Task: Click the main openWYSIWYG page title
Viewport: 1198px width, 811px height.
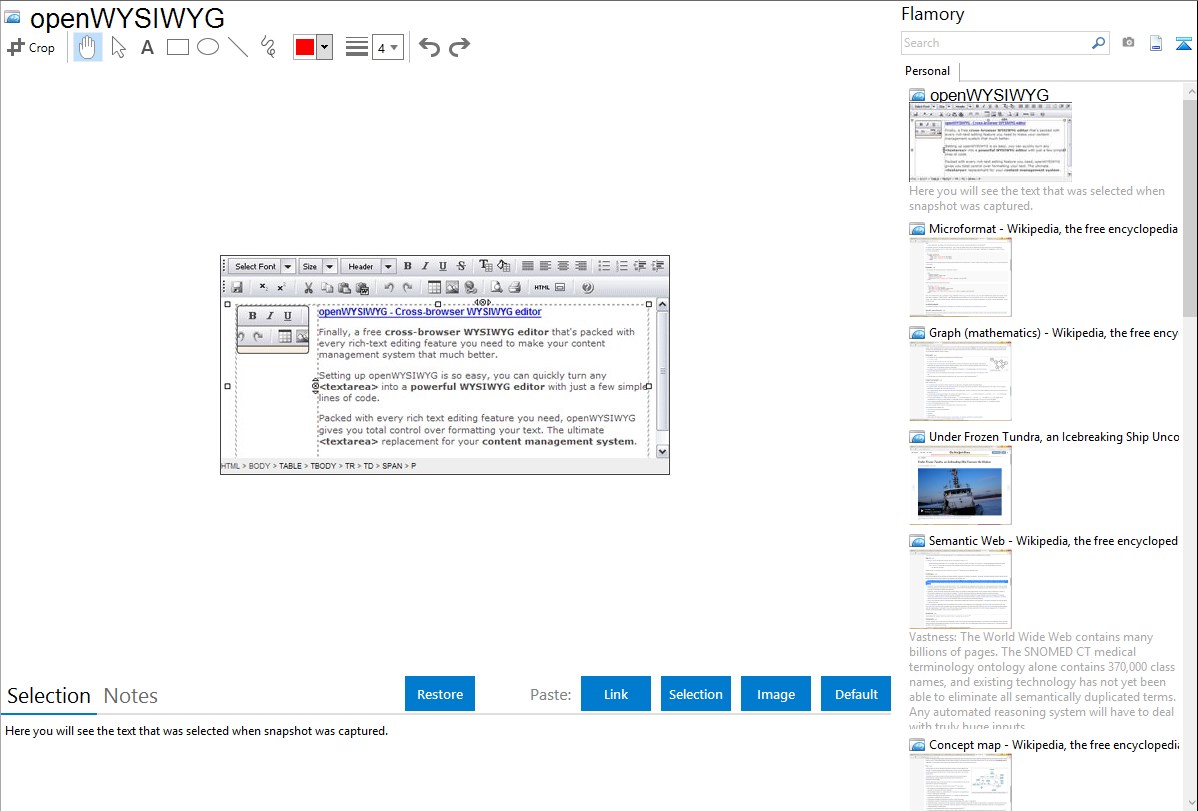Action: (x=128, y=18)
